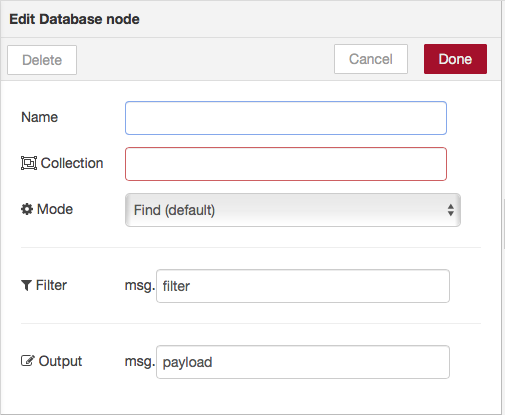Click the Mode gear icon
Viewport: 505px width, 415px height.
[x=27, y=209]
